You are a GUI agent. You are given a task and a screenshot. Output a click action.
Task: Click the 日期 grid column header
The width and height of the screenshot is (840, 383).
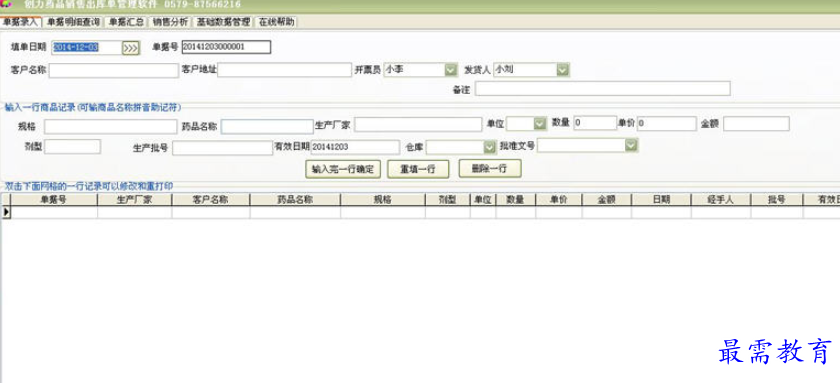(662, 200)
